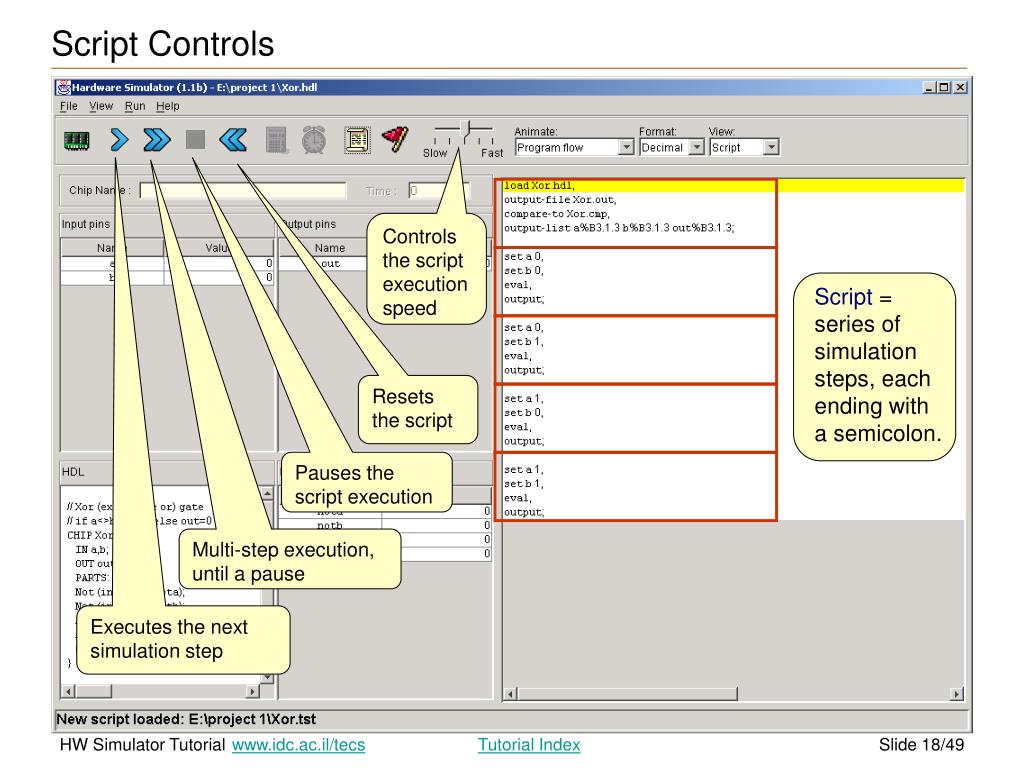
Task: Close the Hardware Simulator window
Action: (x=960, y=87)
